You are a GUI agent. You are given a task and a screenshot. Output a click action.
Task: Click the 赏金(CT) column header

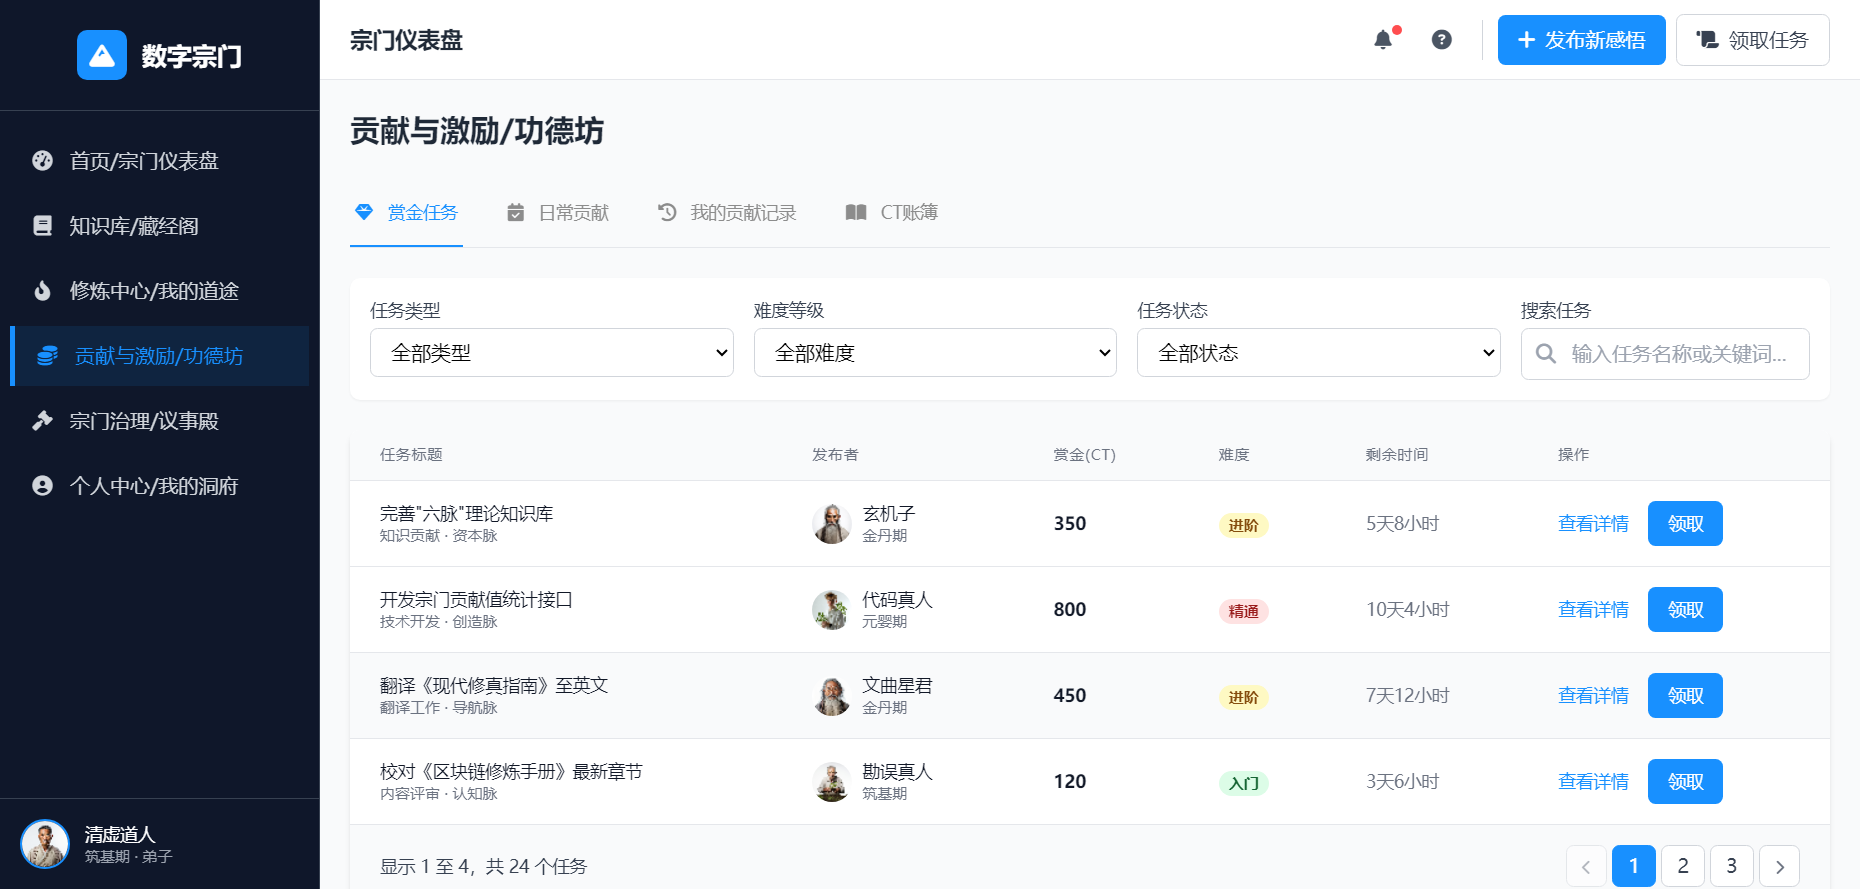pos(1084,455)
